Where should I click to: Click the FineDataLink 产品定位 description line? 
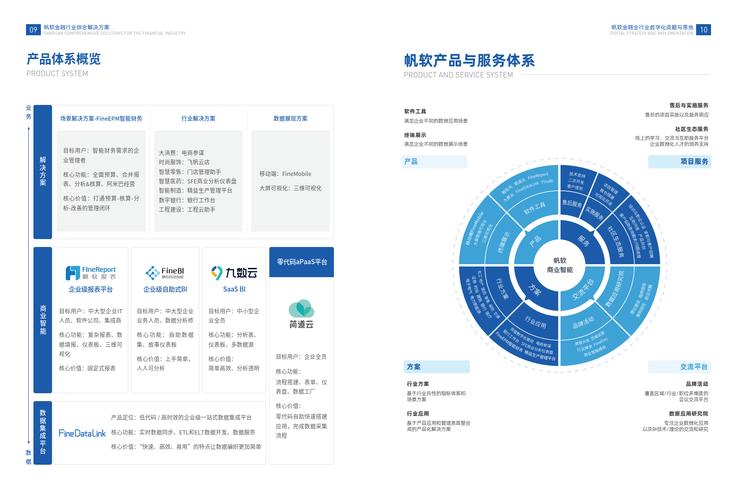point(181,417)
